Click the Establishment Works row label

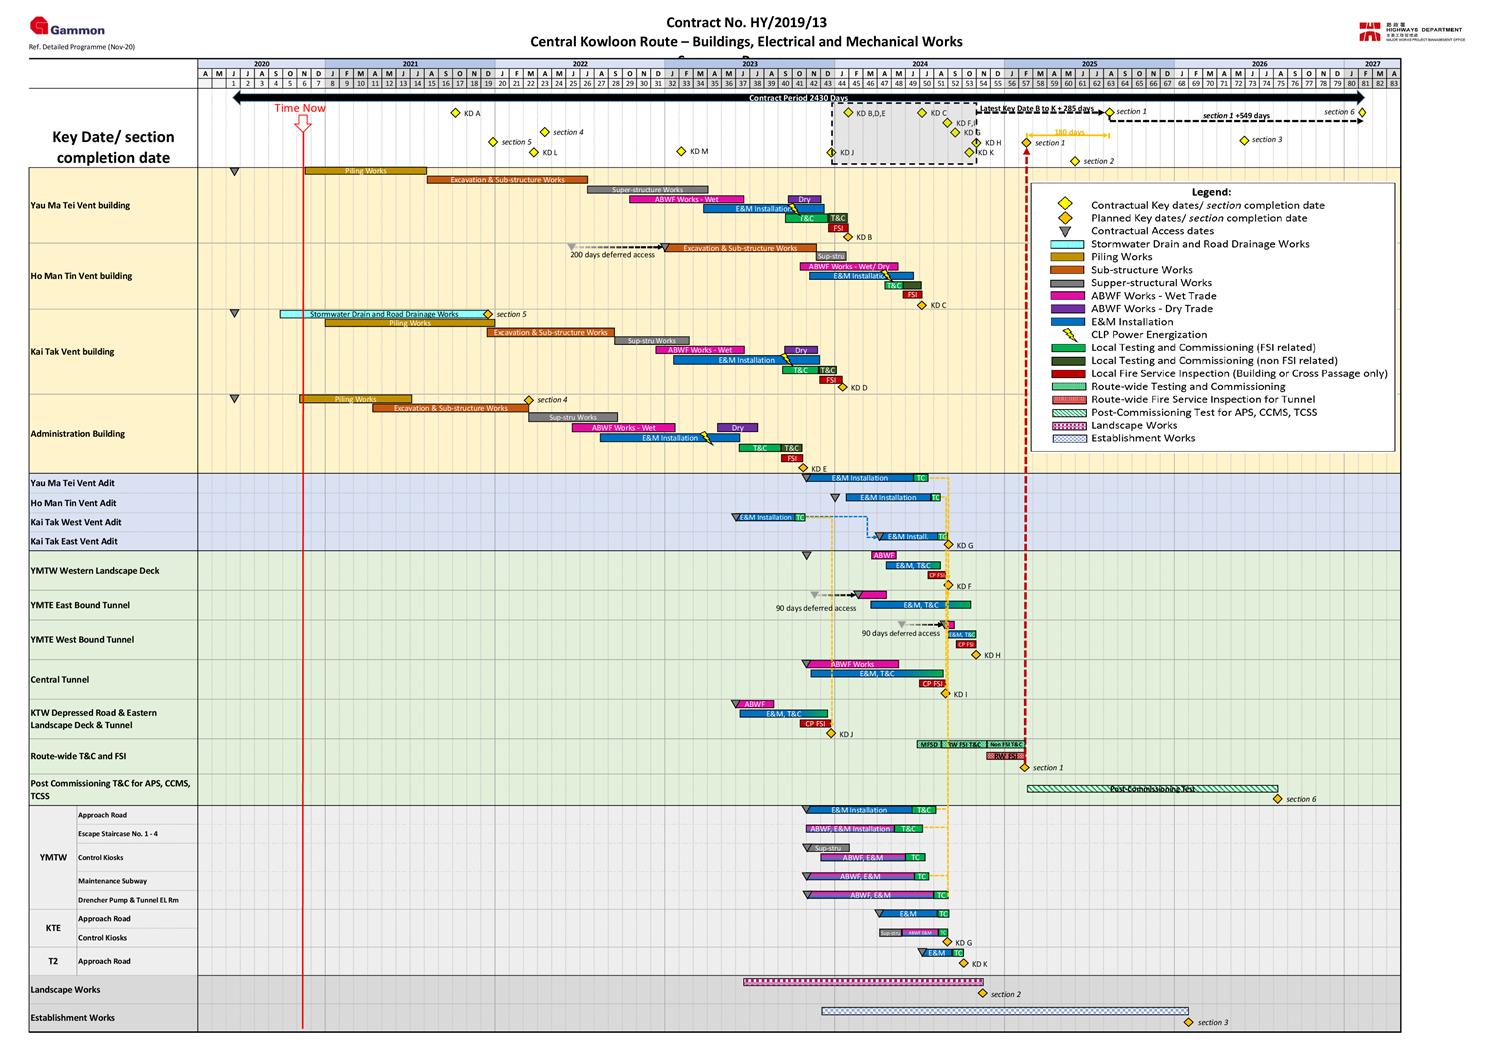[72, 1018]
